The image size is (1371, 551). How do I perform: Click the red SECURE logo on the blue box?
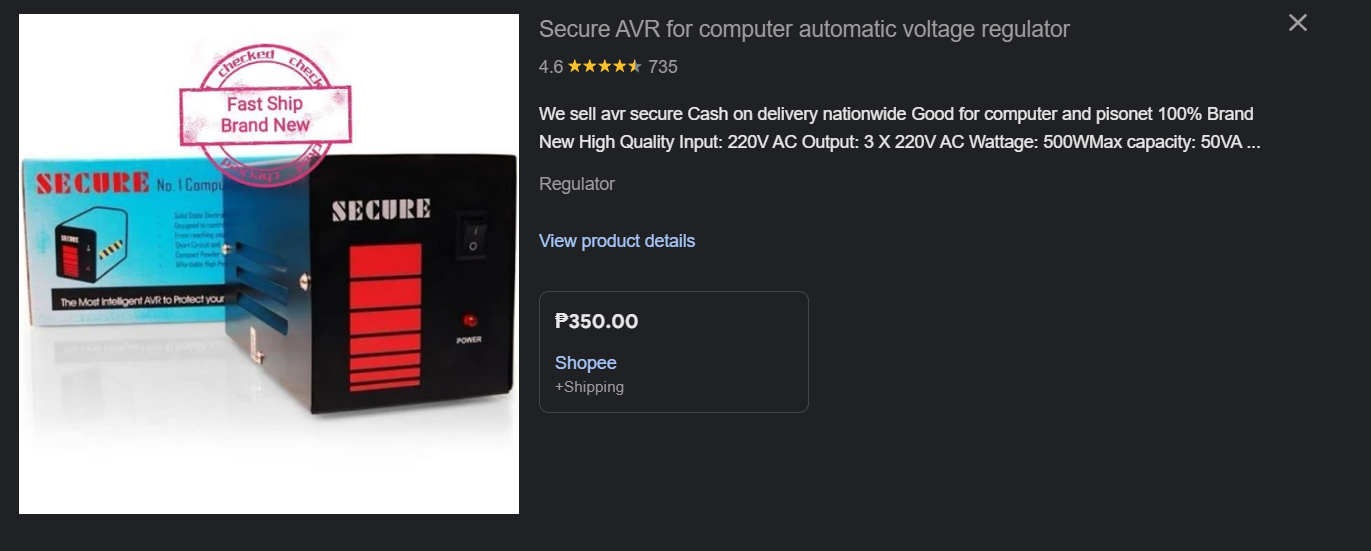point(92,183)
